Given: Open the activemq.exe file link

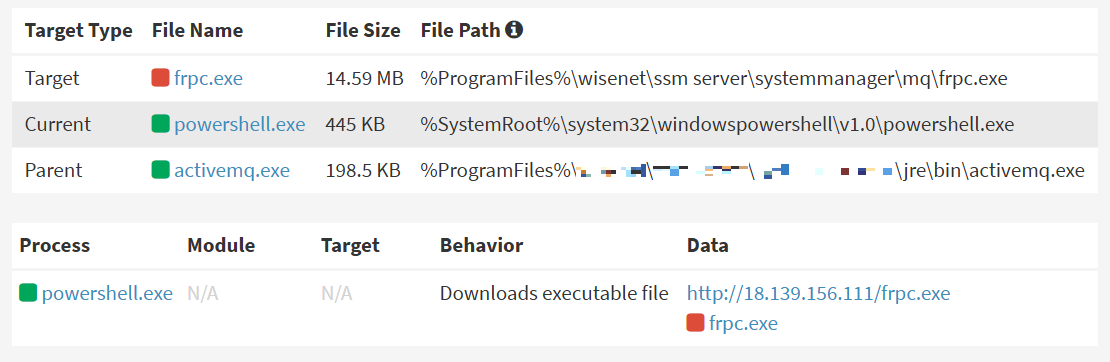Looking at the screenshot, I should (x=232, y=171).
